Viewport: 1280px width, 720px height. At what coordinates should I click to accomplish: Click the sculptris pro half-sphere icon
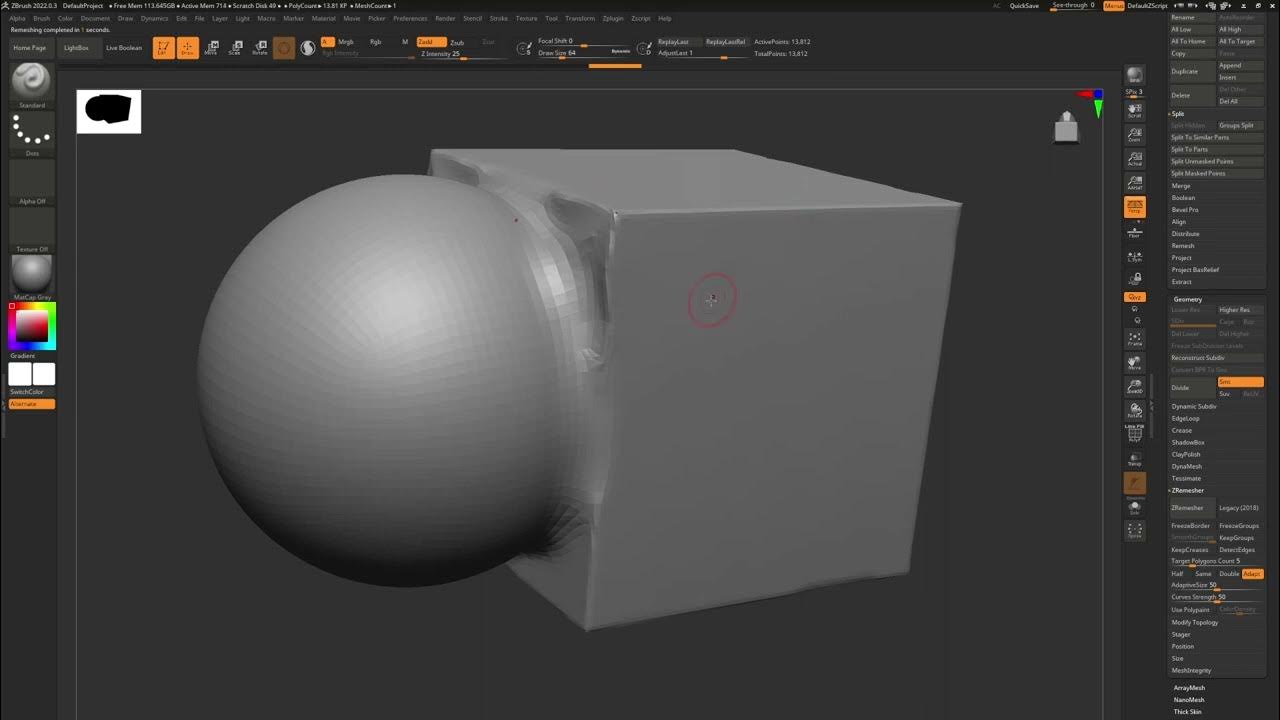(x=308, y=48)
